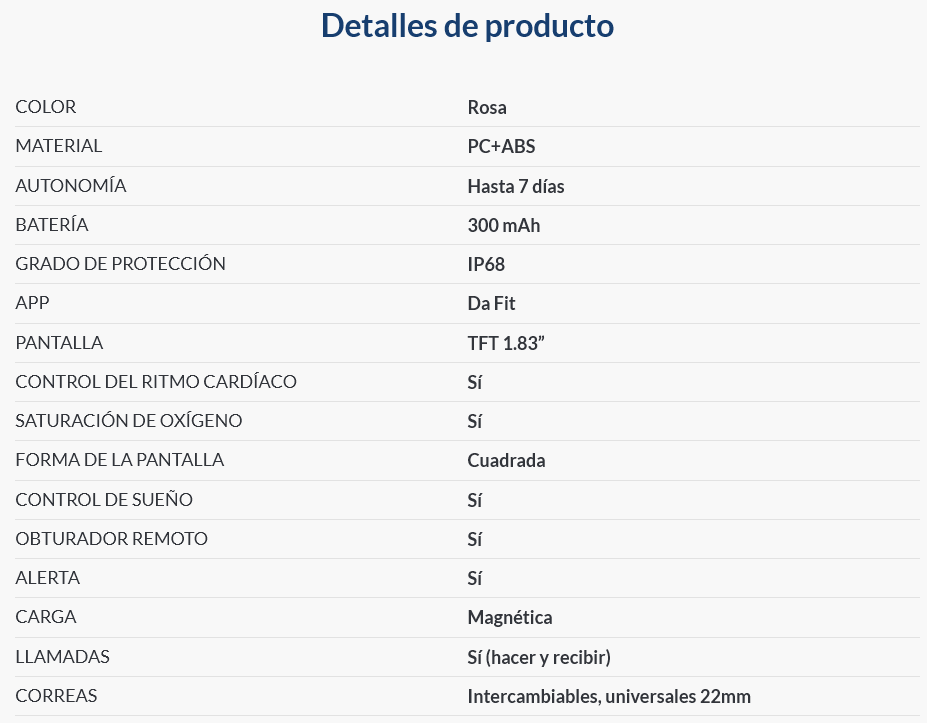927x723 pixels.
Task: Click the "IP68" protection value
Action: (x=487, y=265)
